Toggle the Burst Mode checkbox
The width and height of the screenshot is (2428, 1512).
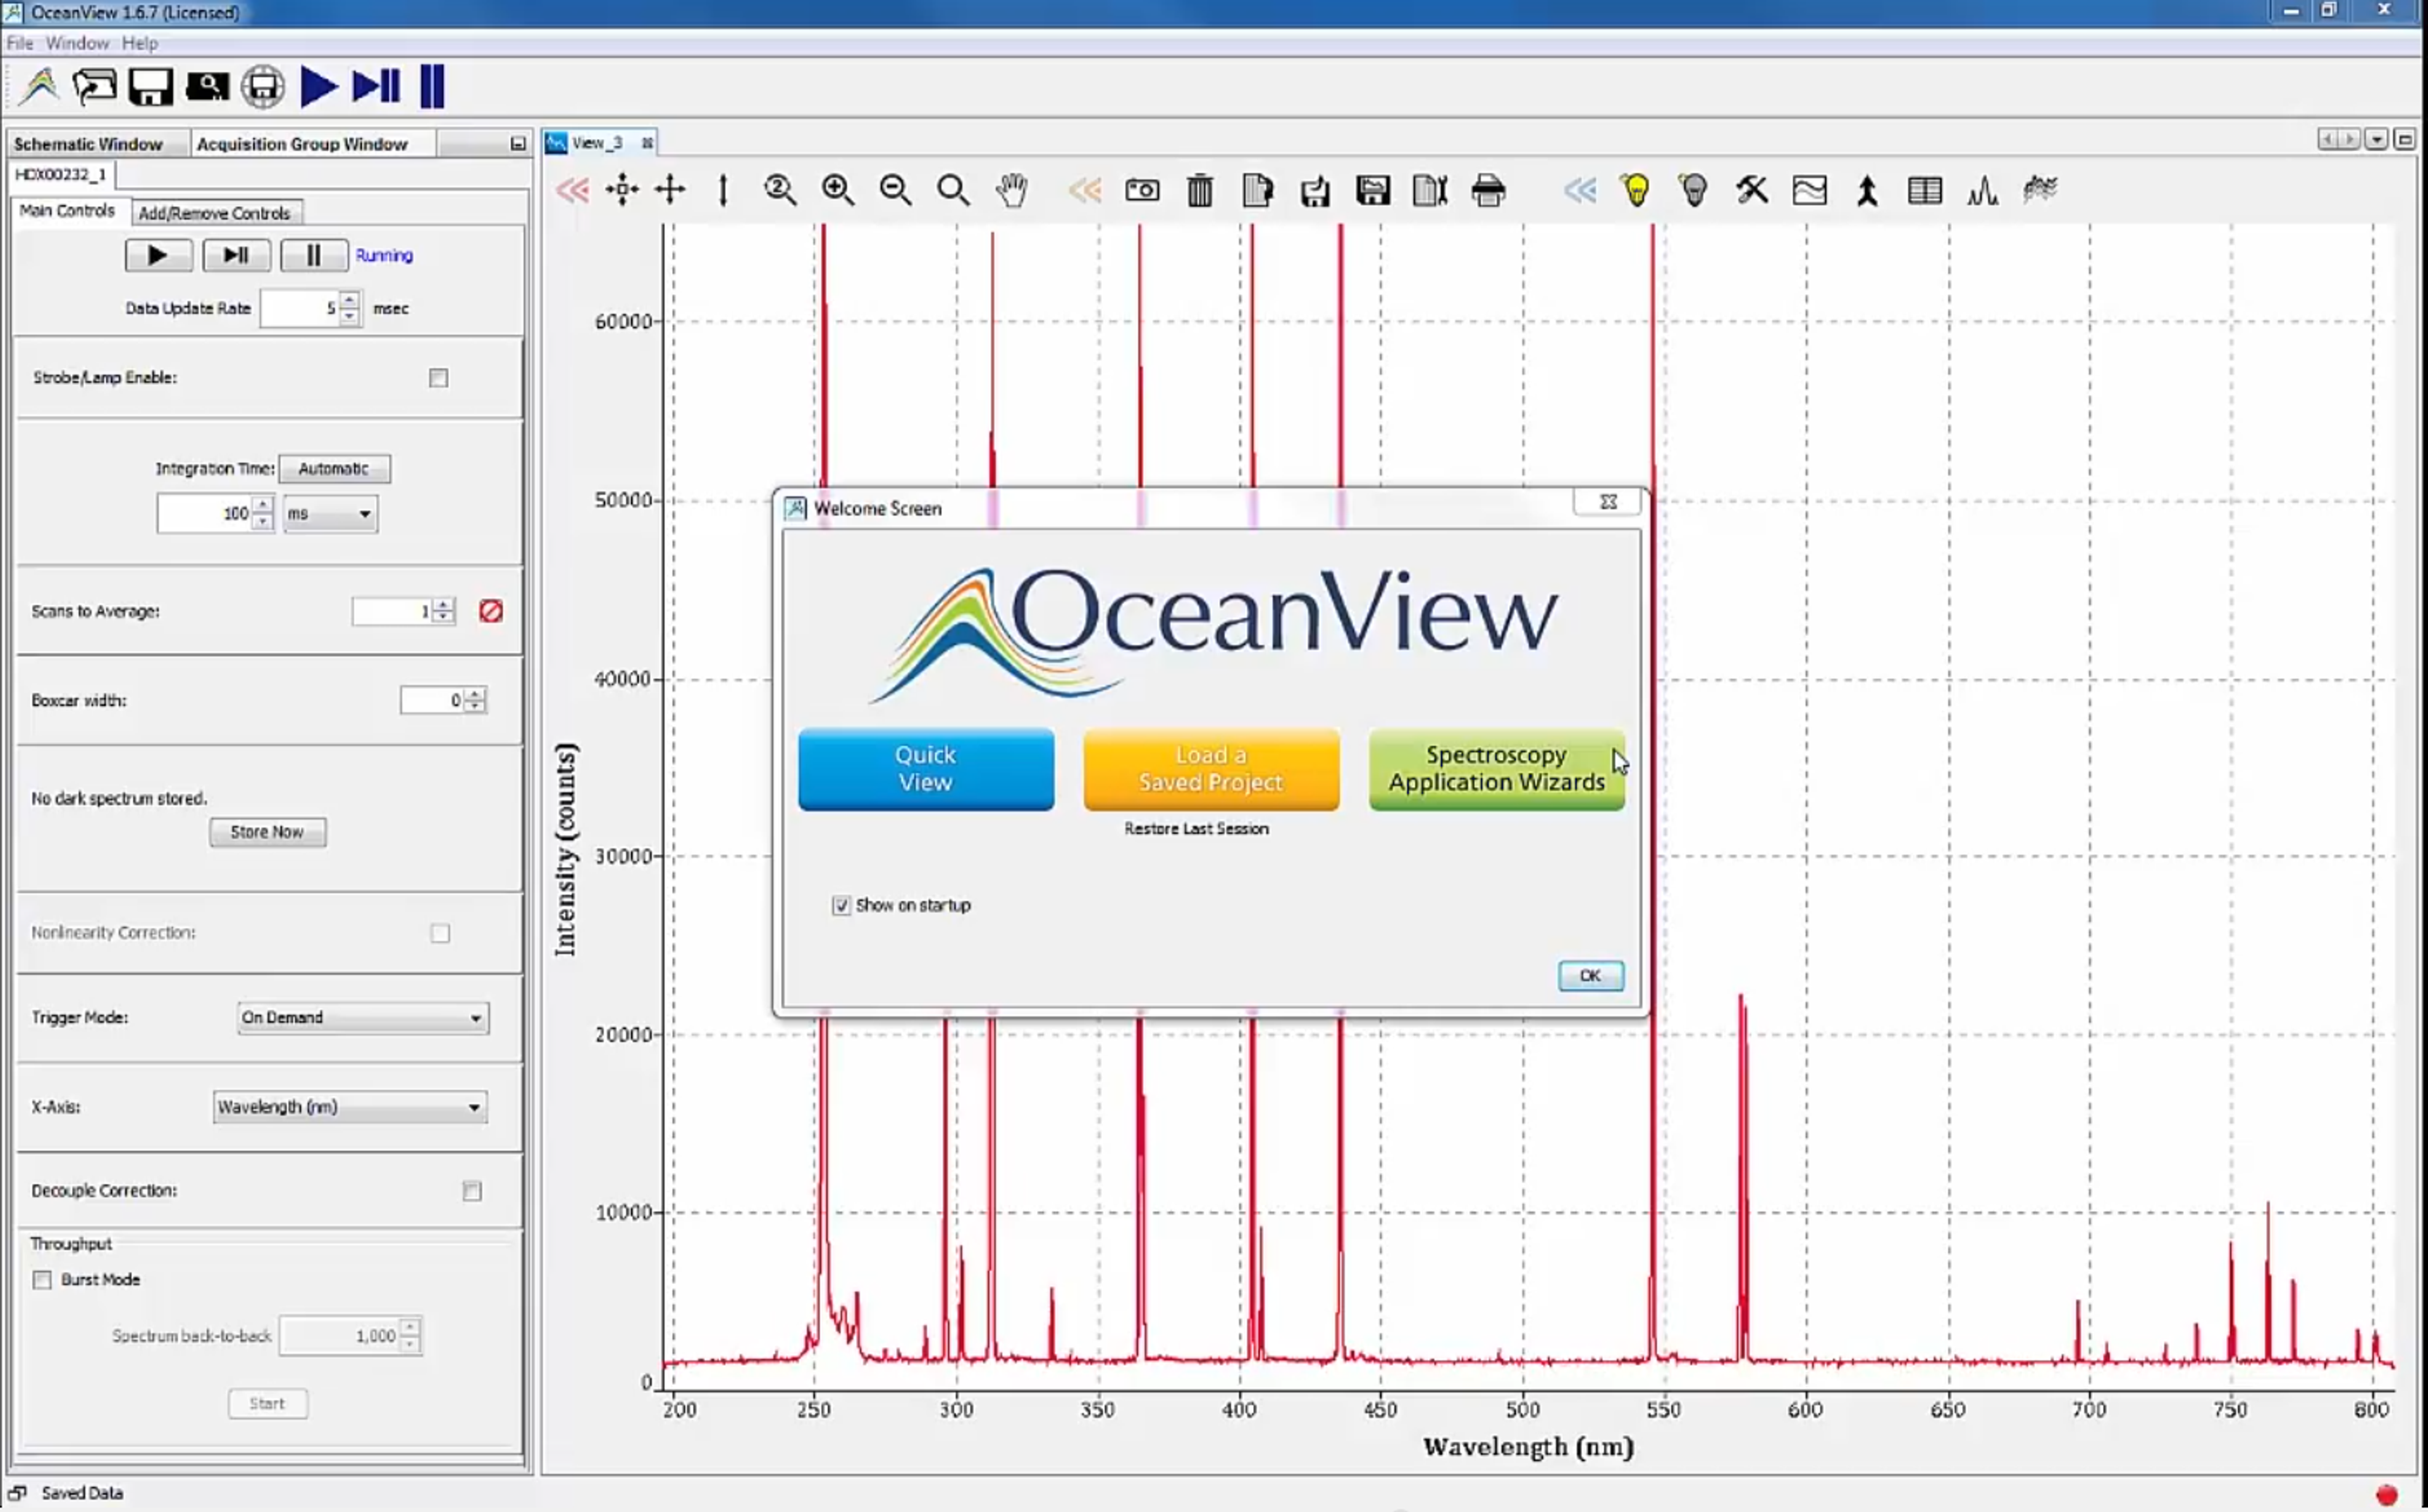[x=42, y=1280]
